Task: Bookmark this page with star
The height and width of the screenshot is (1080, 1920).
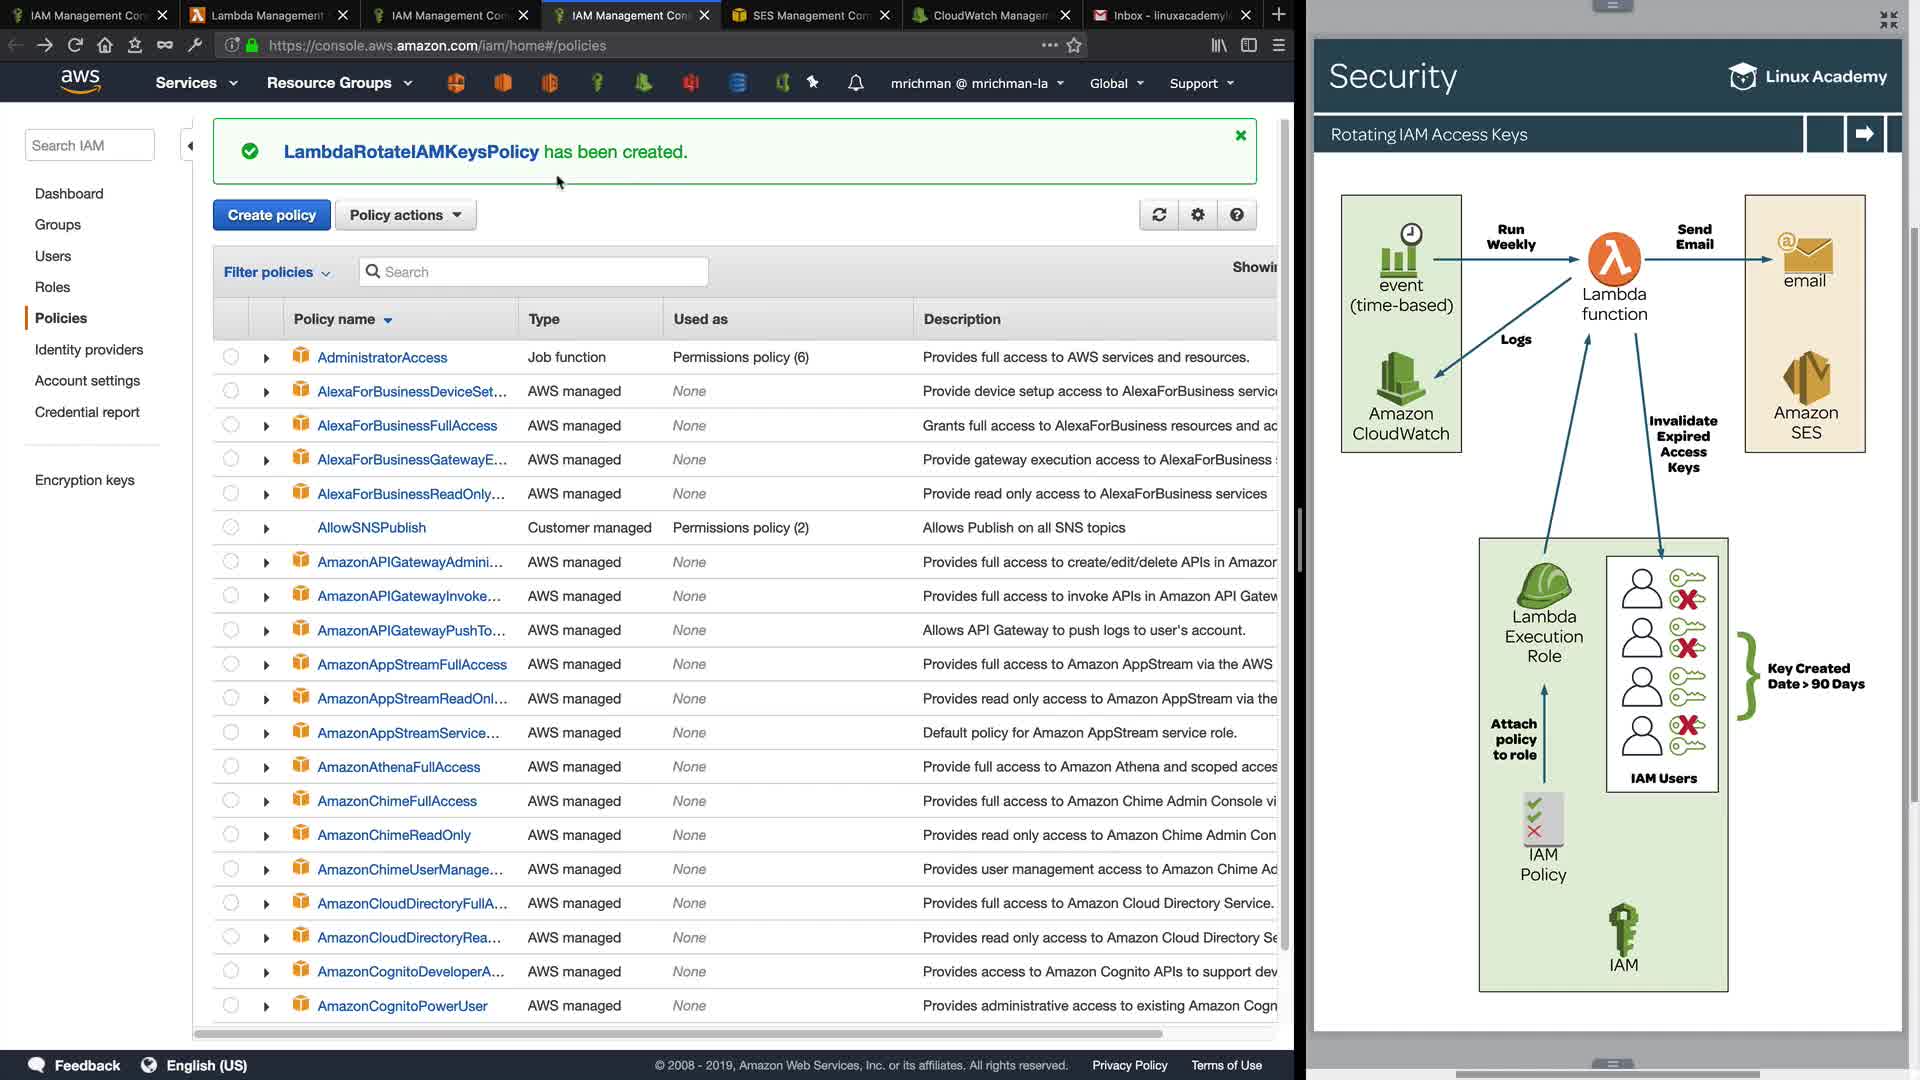Action: pyautogui.click(x=1074, y=45)
